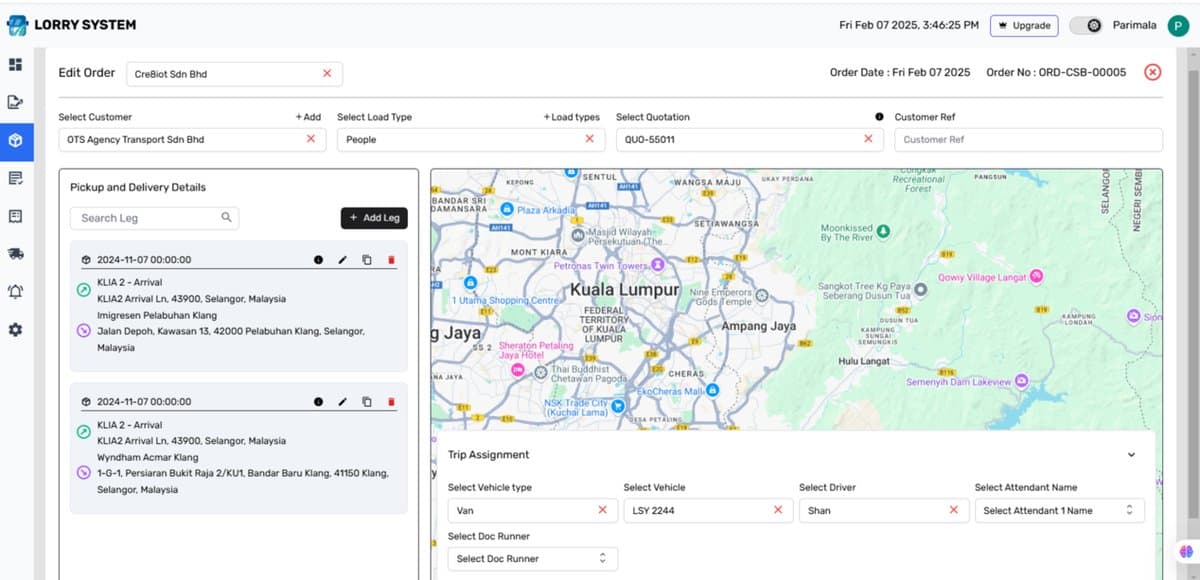Copy the Imigresen Pelabuhan Klang leg
This screenshot has height=580, width=1200.
coord(367,260)
